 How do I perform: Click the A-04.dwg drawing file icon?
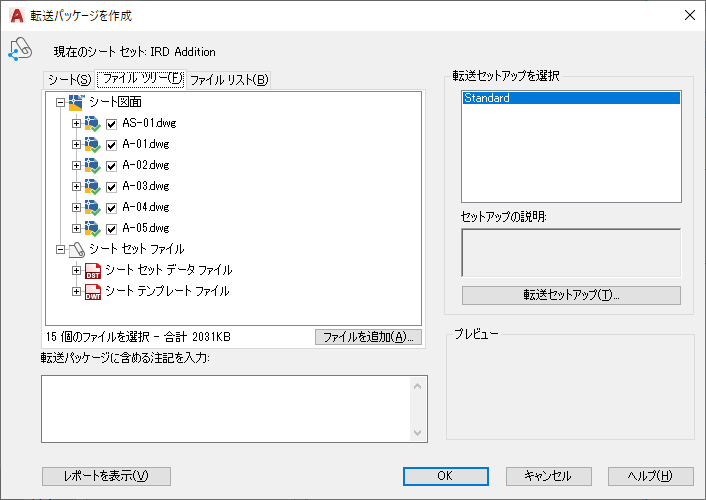92,208
